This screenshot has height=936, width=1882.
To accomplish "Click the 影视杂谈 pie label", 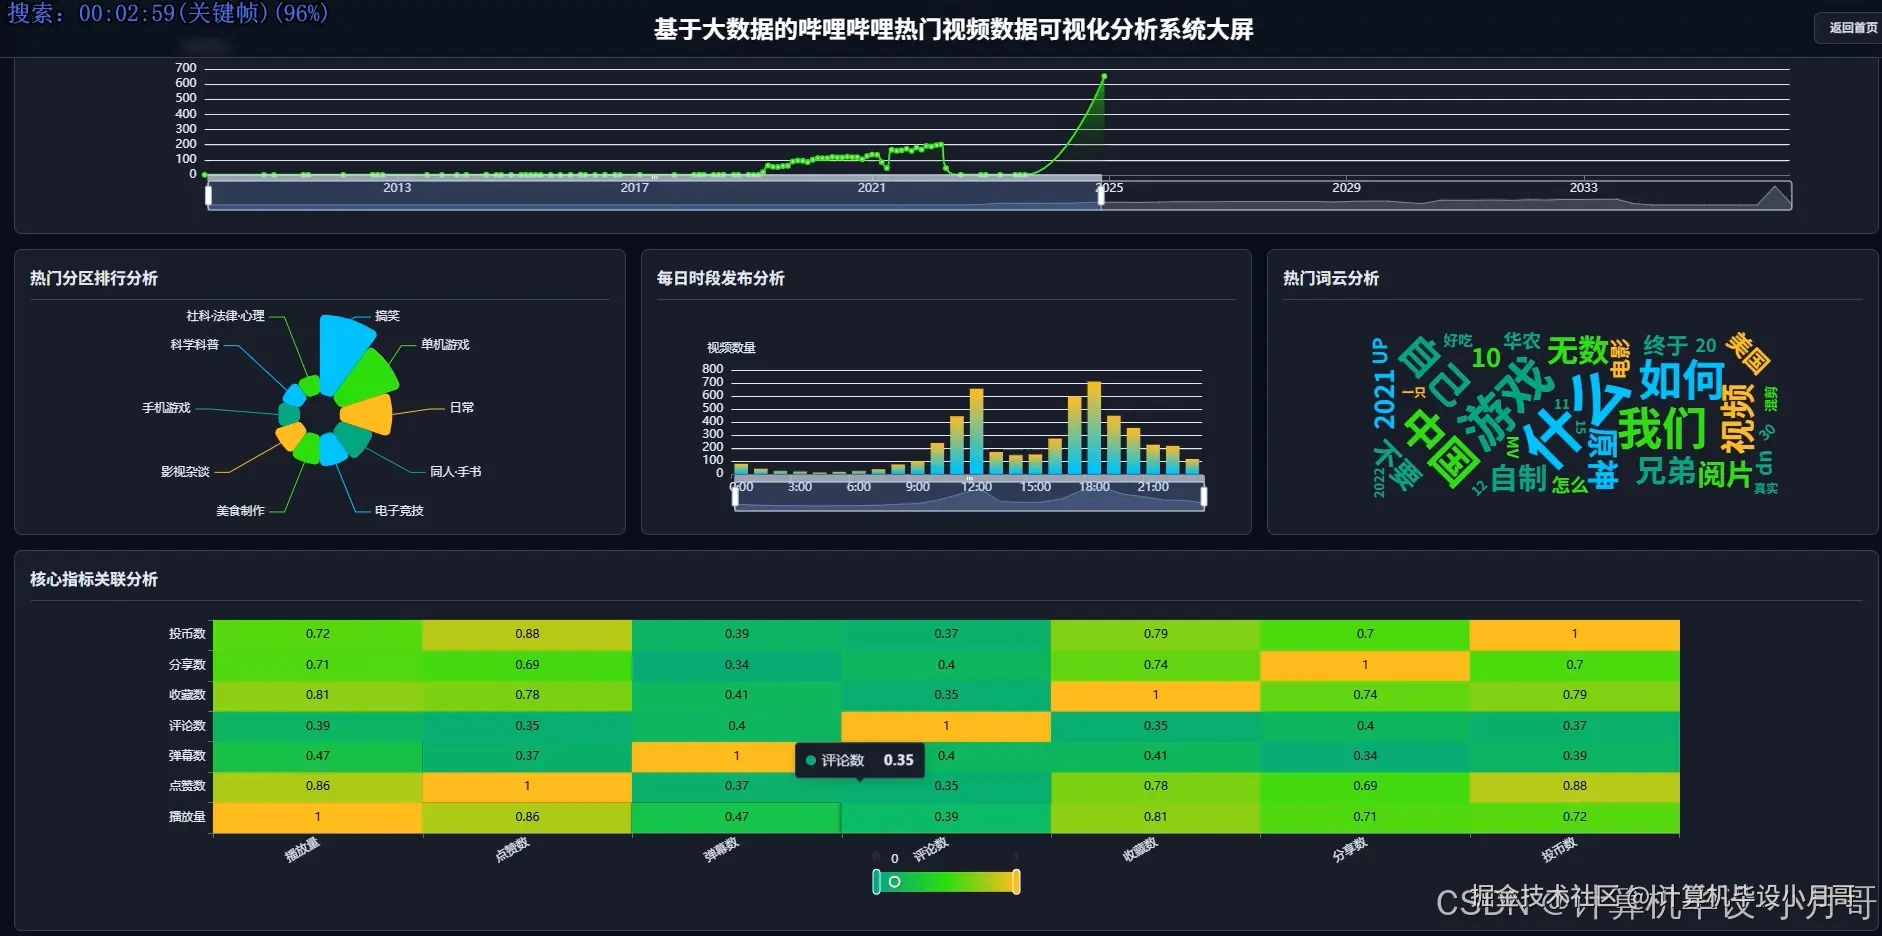I will click(185, 471).
